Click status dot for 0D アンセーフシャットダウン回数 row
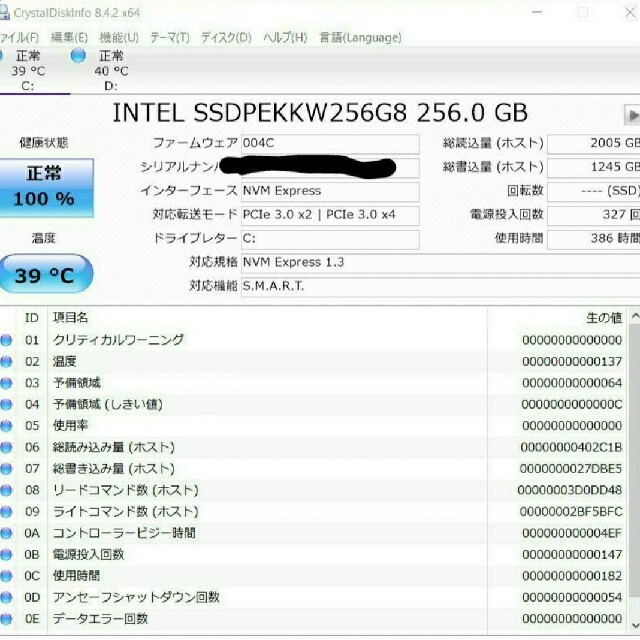This screenshot has height=640, width=640. tap(6, 598)
